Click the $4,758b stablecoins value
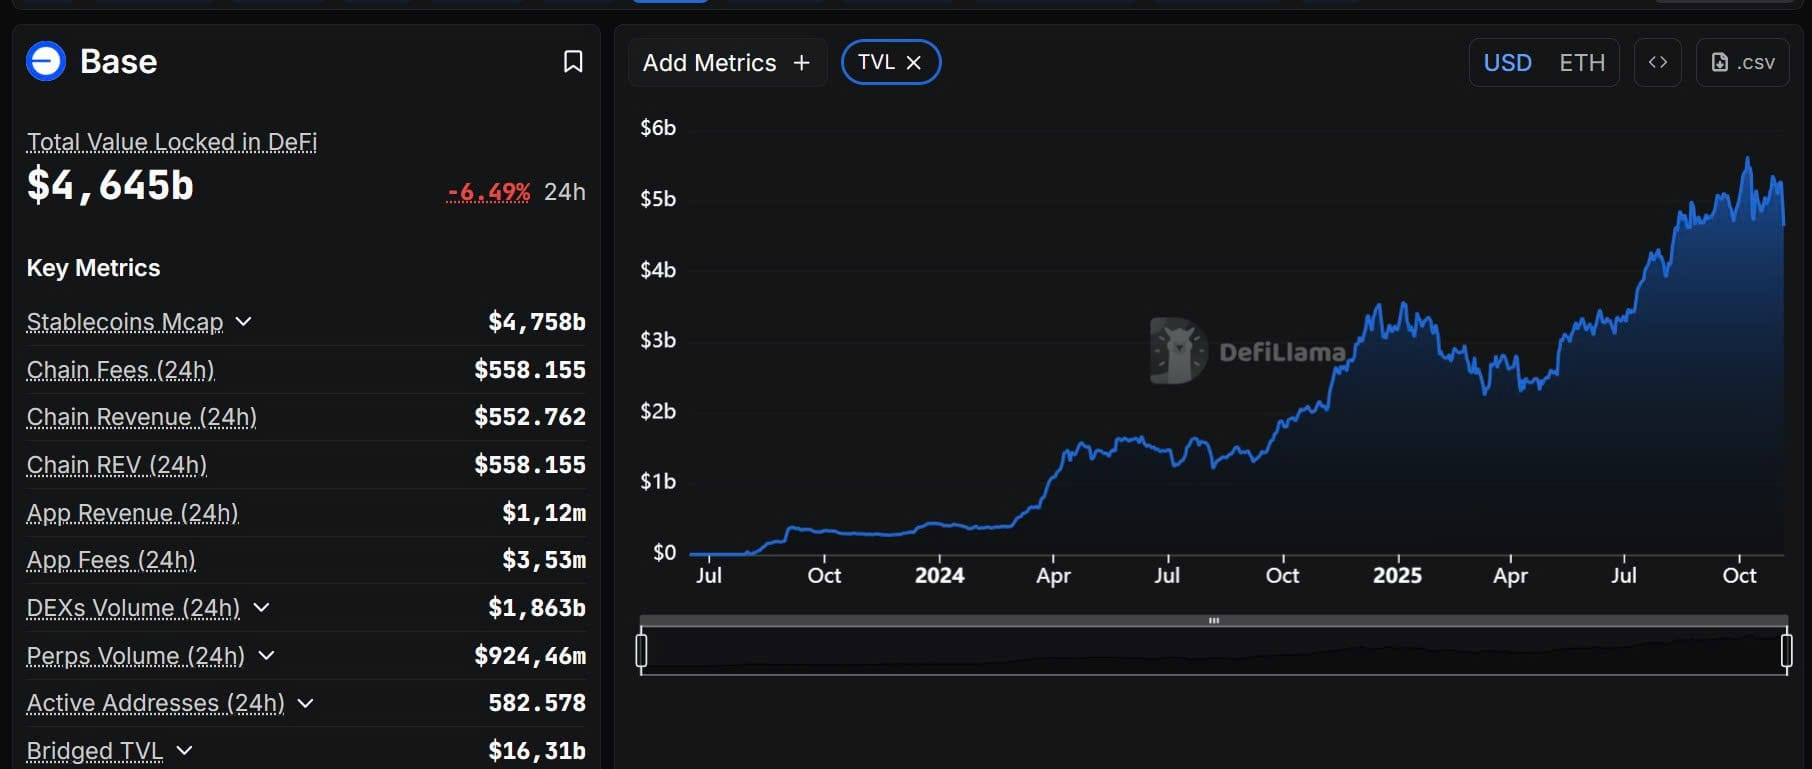1812x769 pixels. [x=537, y=322]
